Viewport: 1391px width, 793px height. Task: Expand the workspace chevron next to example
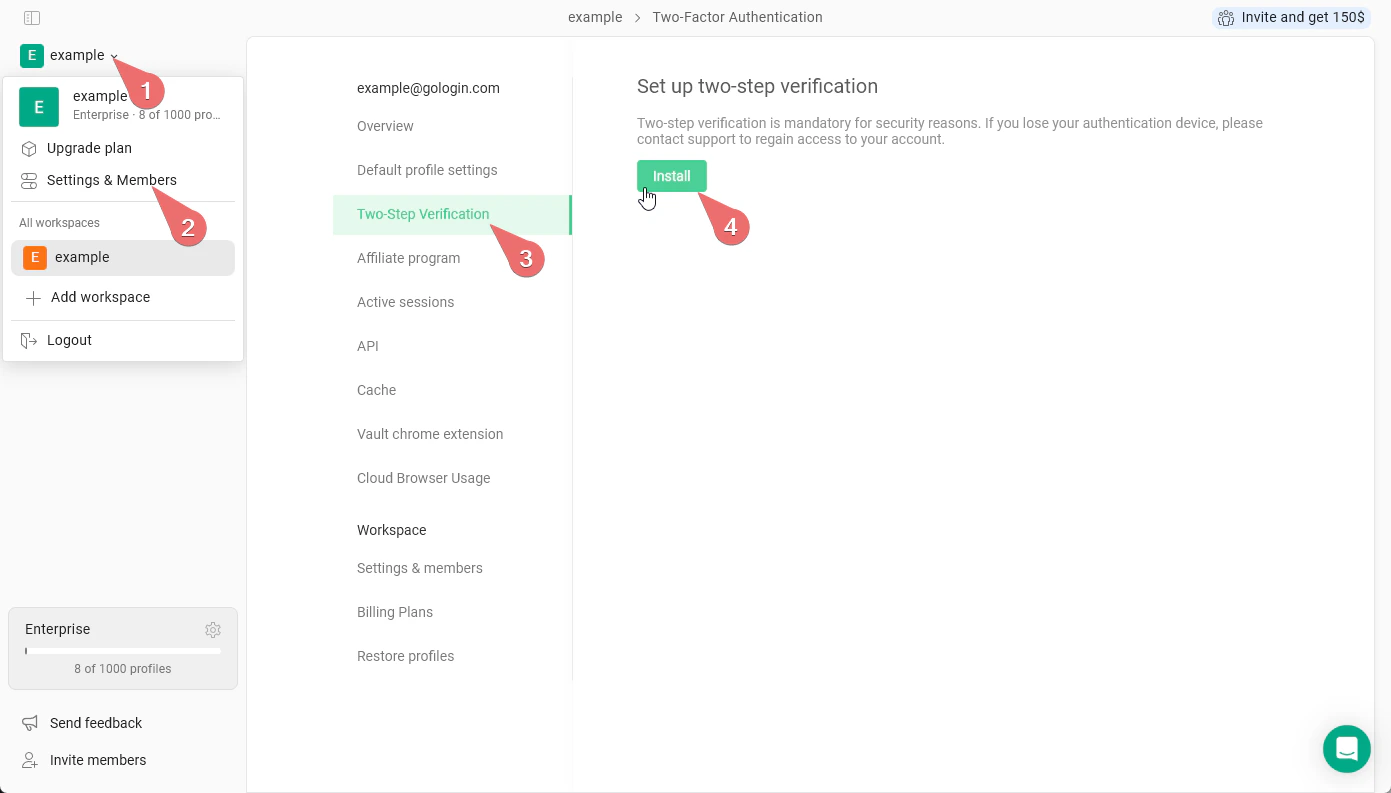(113, 56)
